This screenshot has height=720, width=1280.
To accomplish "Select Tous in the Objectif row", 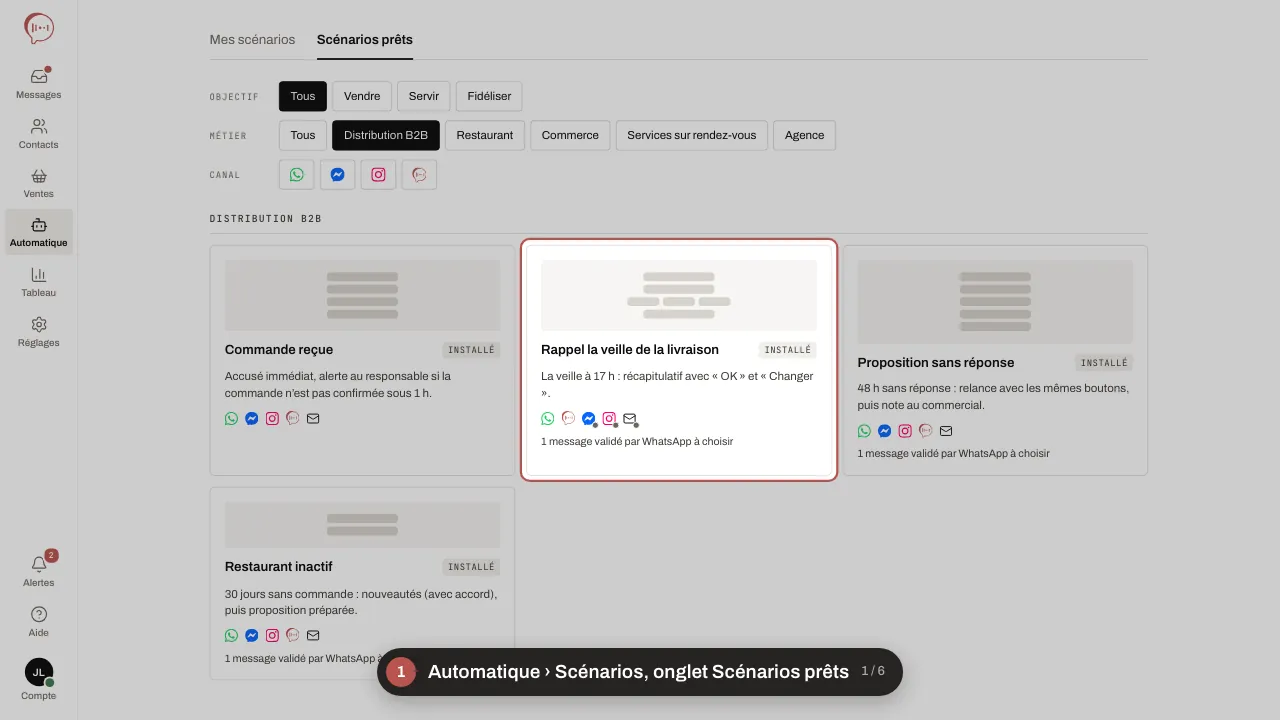I will pos(303,96).
